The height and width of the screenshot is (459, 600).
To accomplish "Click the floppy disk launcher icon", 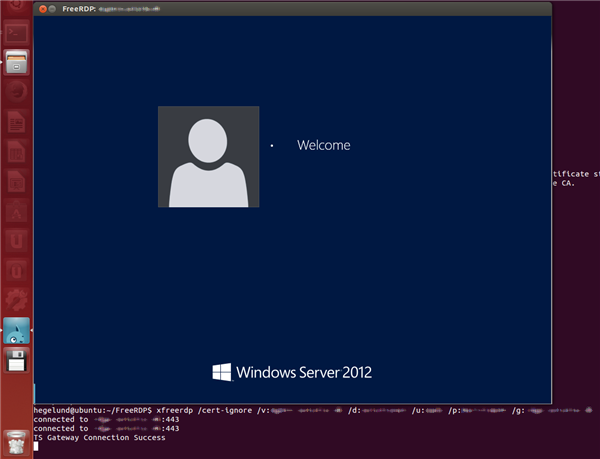I will tap(16, 360).
